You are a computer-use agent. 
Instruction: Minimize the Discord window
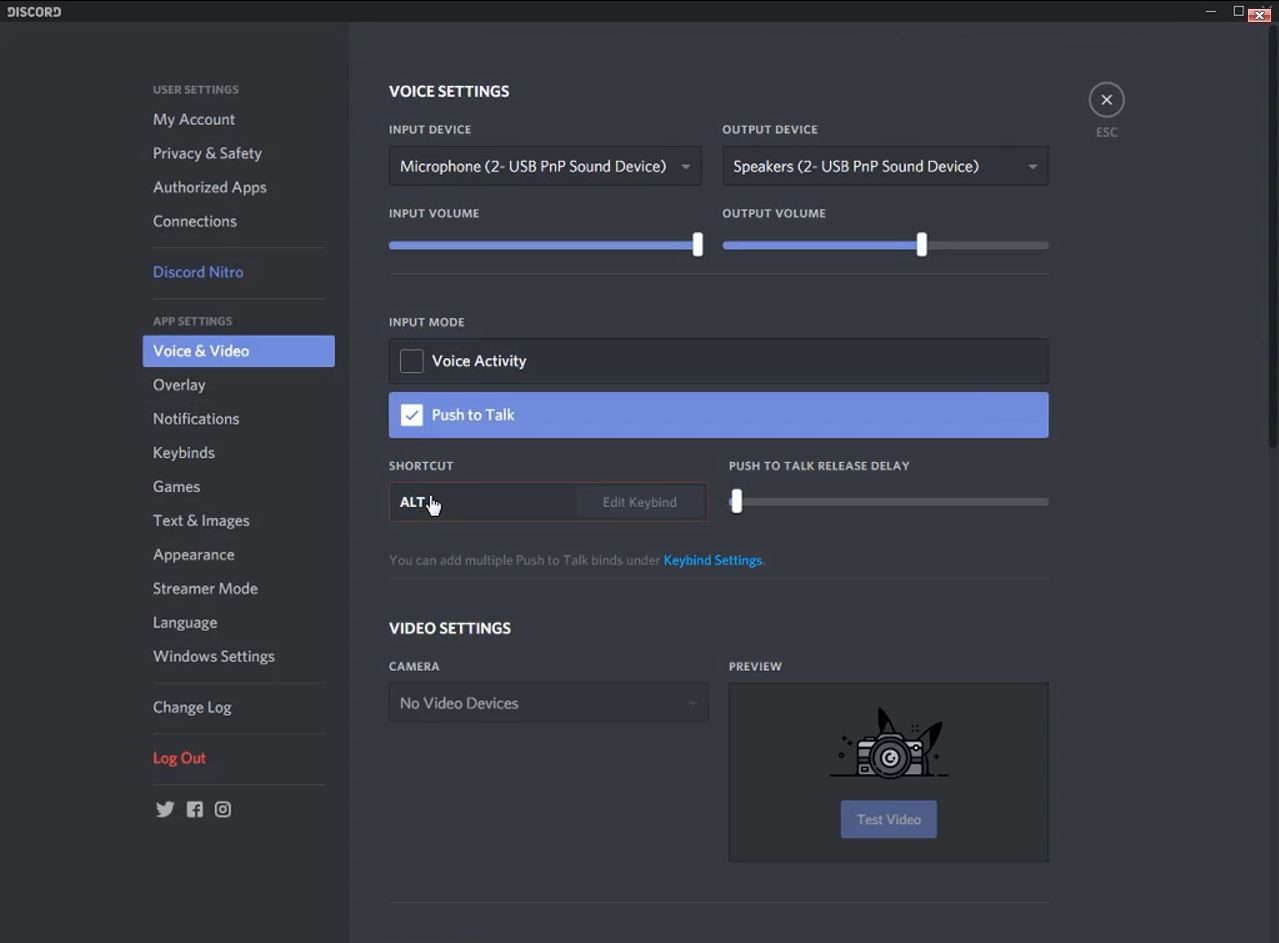point(1211,12)
